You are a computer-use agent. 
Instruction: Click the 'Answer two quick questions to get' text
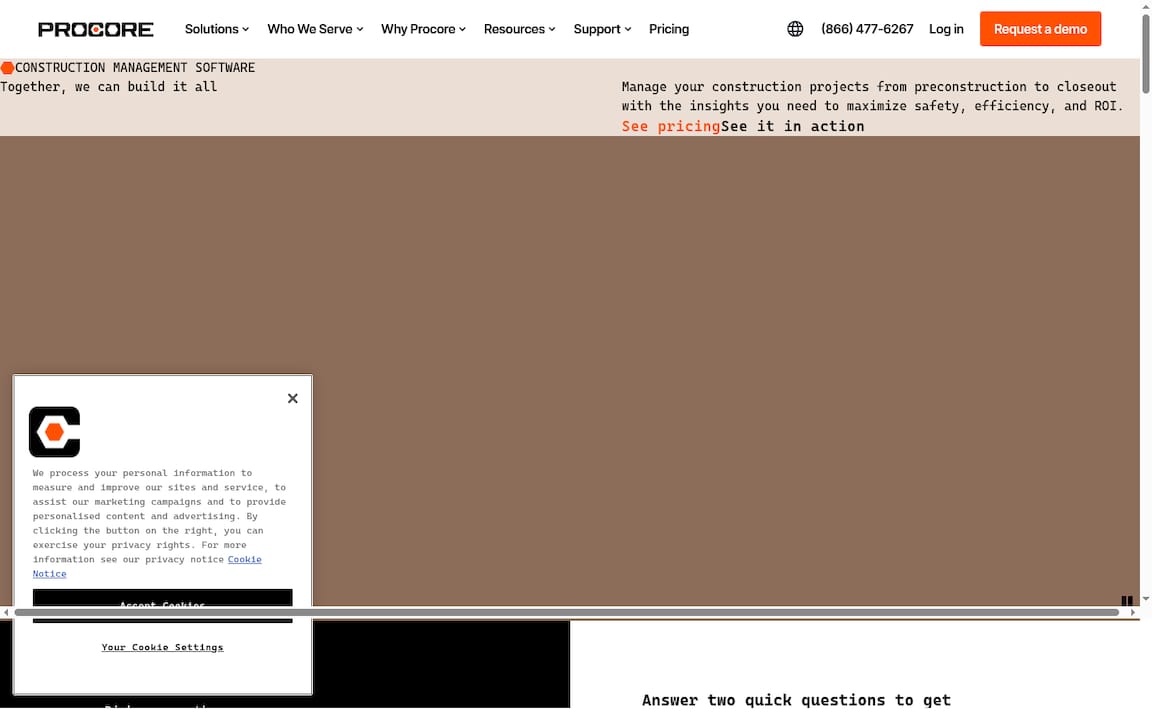[x=796, y=700]
